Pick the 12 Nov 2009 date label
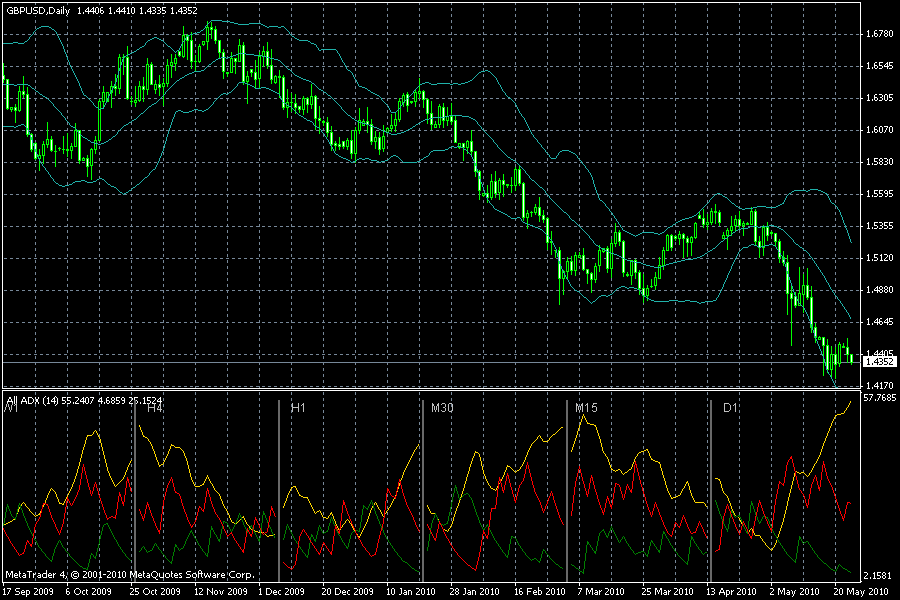This screenshot has width=900, height=600. coord(220,591)
